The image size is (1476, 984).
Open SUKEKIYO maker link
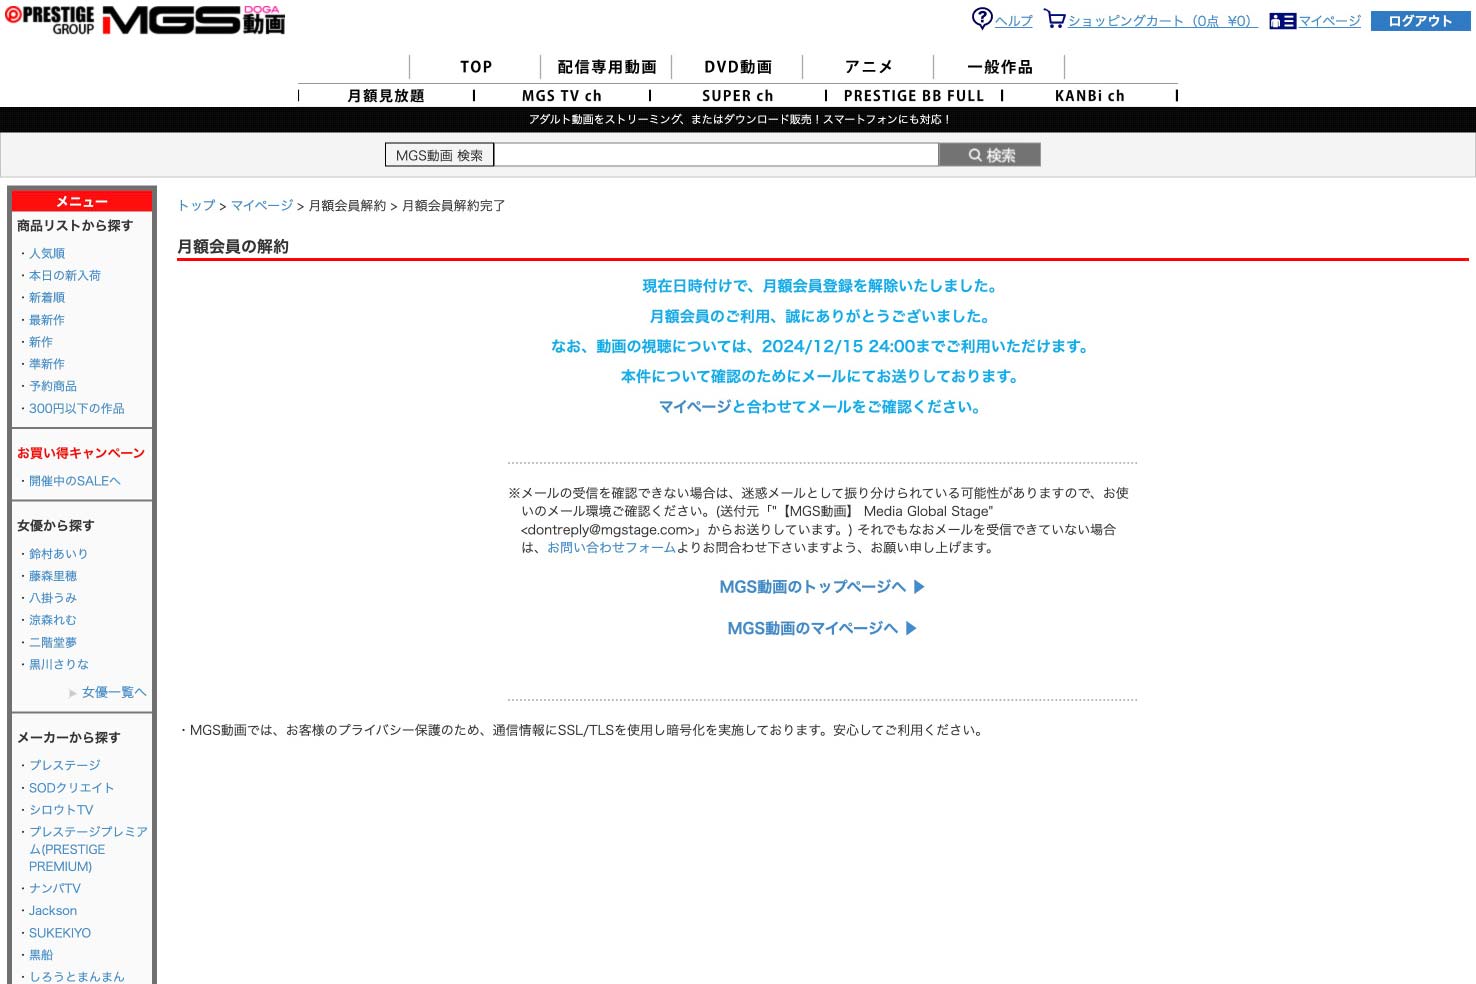[x=60, y=933]
